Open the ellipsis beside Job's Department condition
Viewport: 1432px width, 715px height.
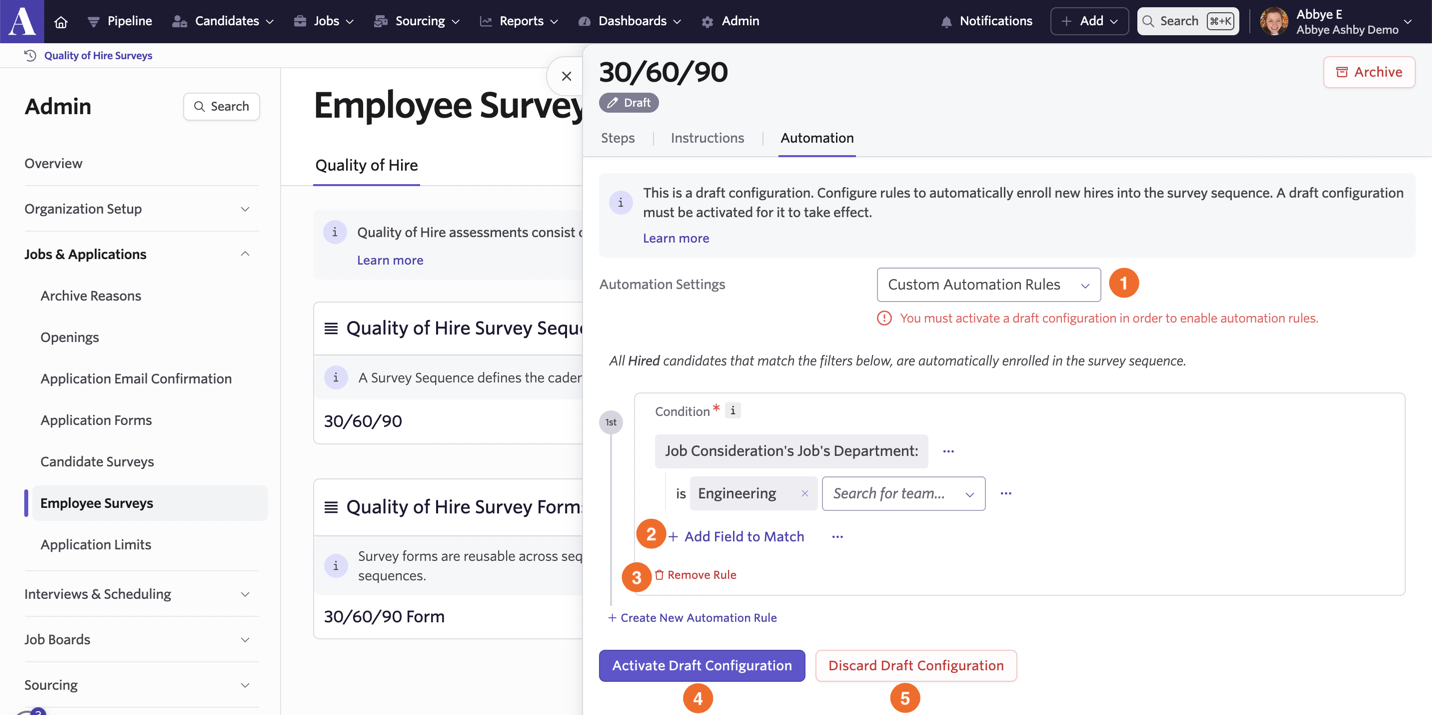(948, 451)
